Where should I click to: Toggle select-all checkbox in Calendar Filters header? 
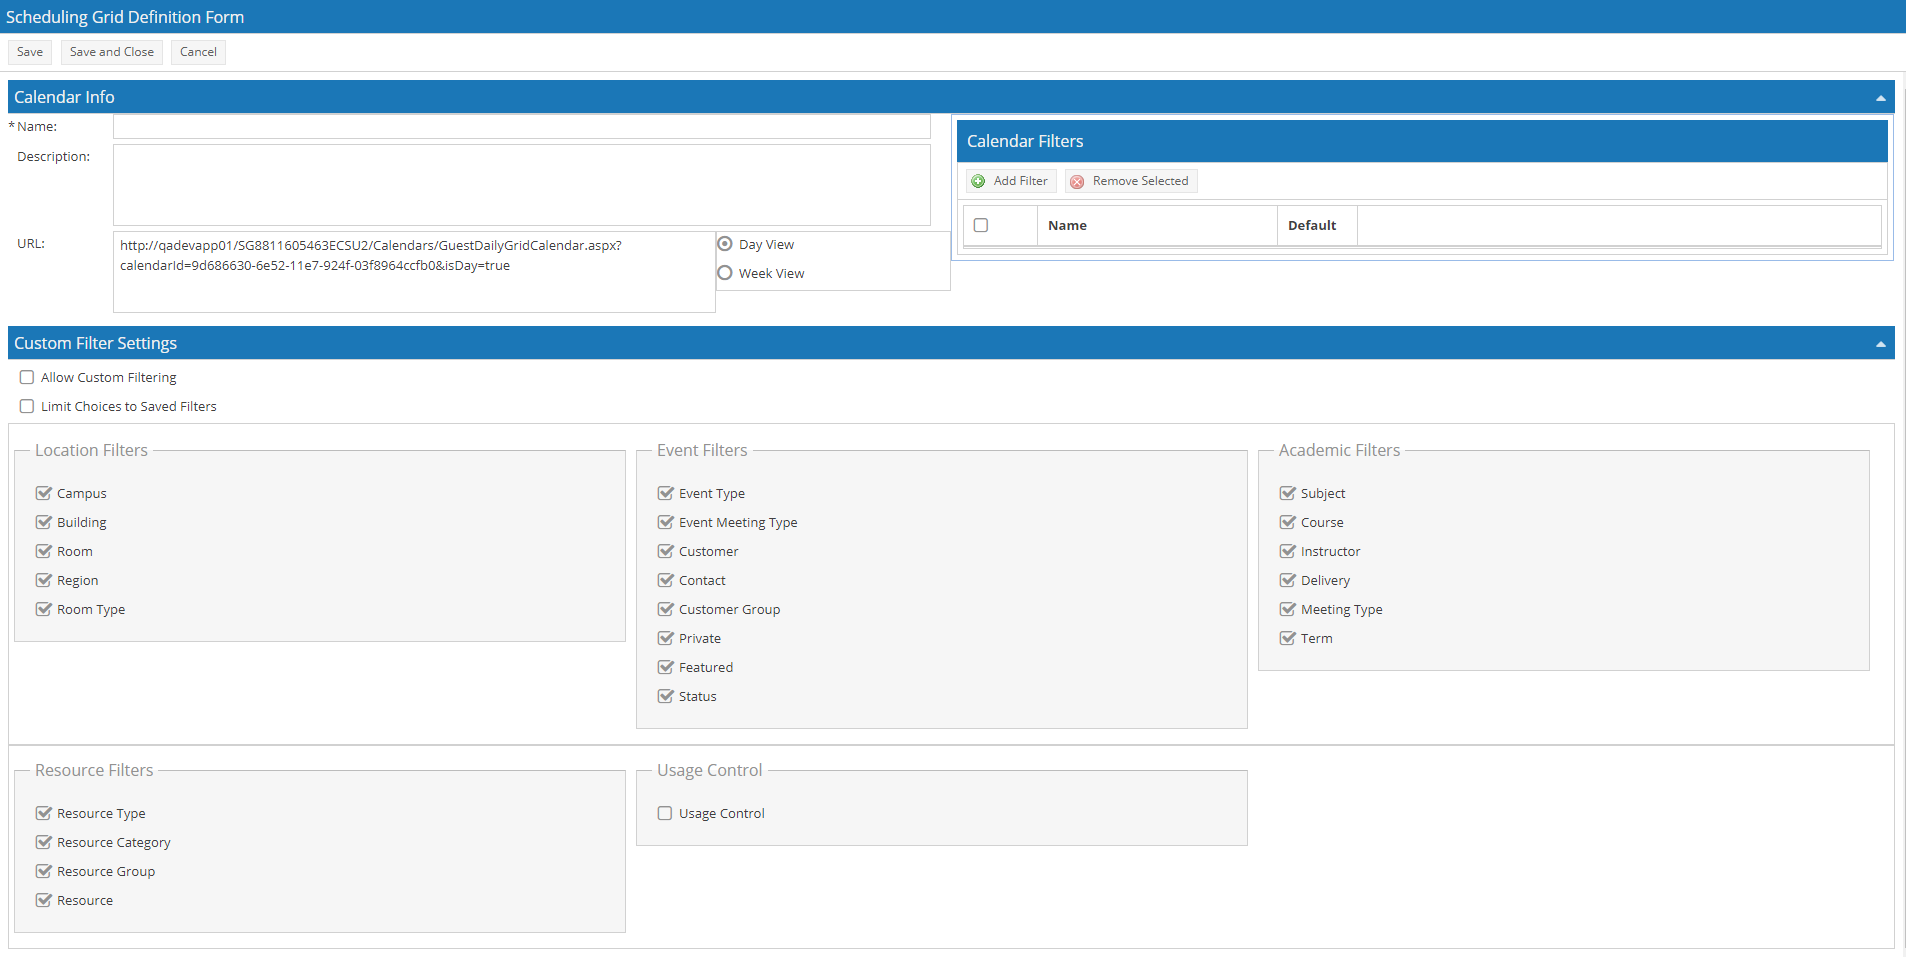click(981, 225)
